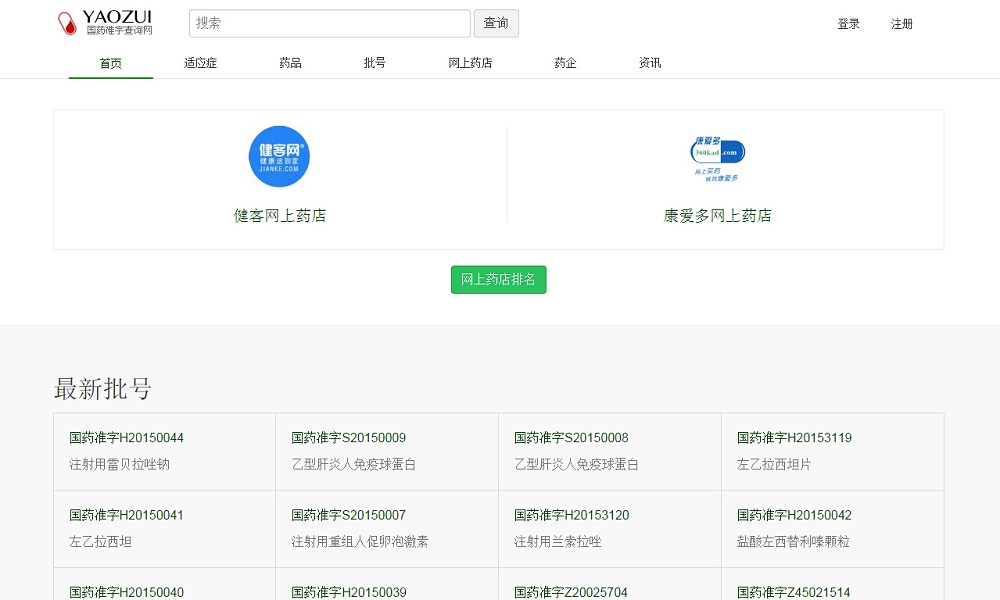The width and height of the screenshot is (1000, 600).
Task: Open batch 国药准字Z45021514
Action: tap(793, 592)
